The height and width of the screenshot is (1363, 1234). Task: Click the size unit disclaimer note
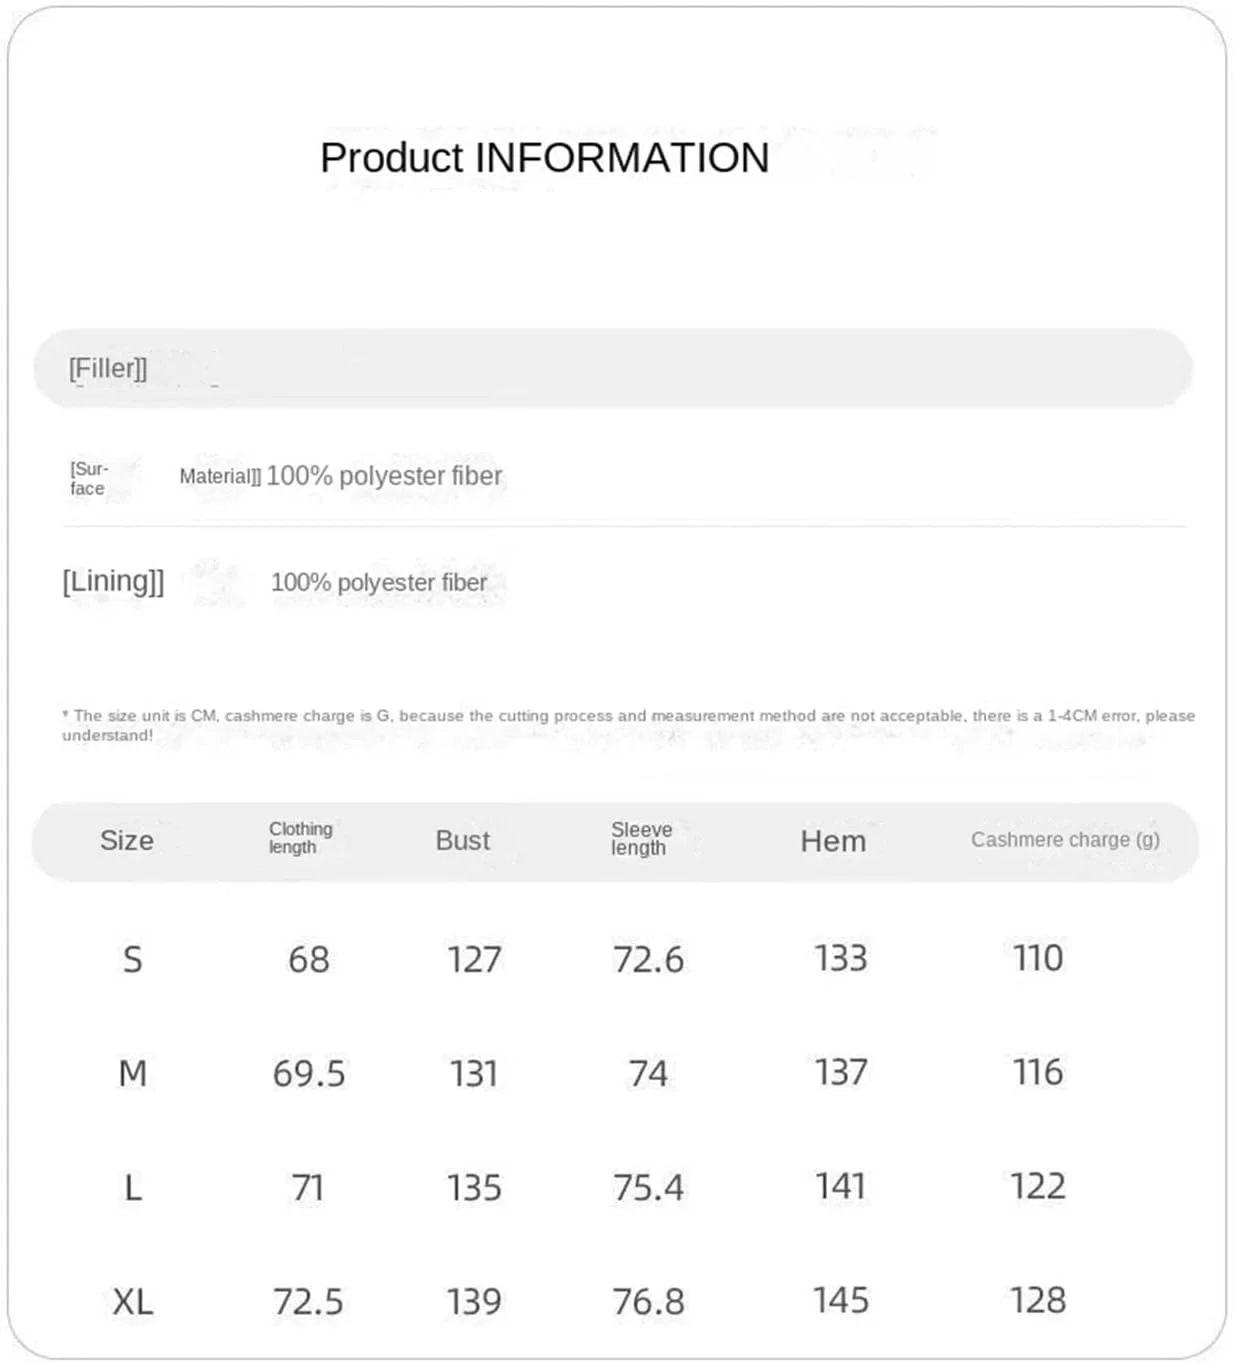click(627, 725)
